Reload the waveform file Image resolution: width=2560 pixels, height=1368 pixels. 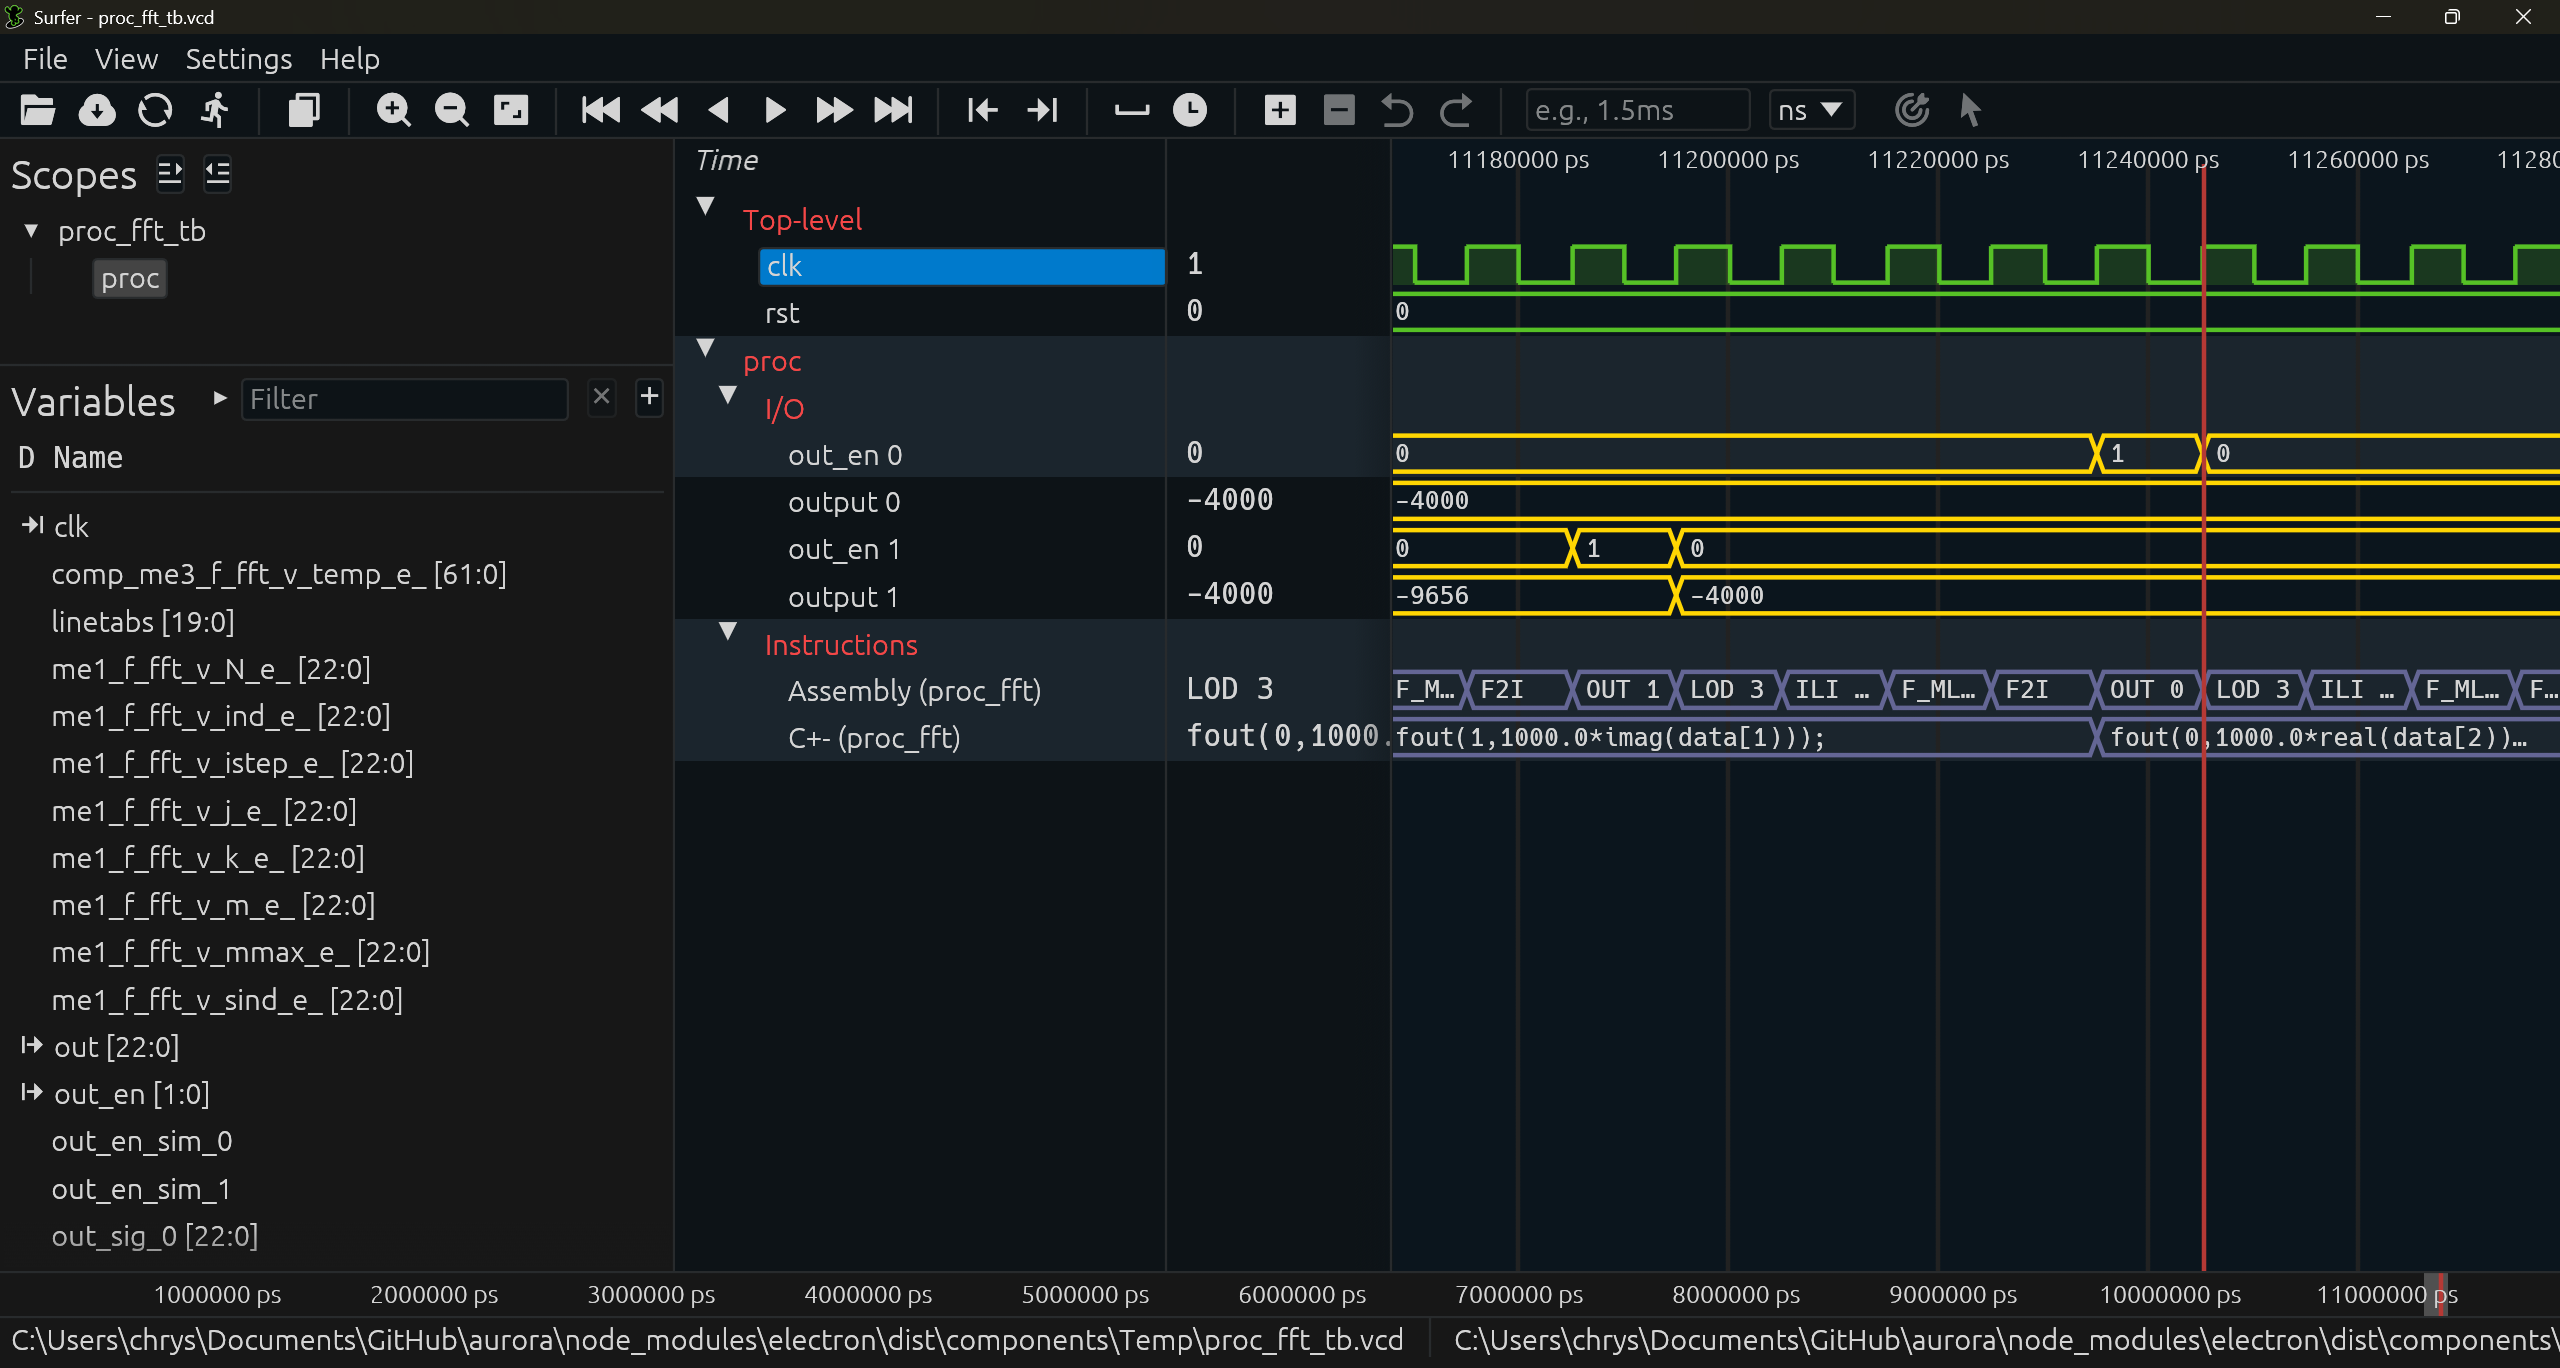(x=155, y=110)
